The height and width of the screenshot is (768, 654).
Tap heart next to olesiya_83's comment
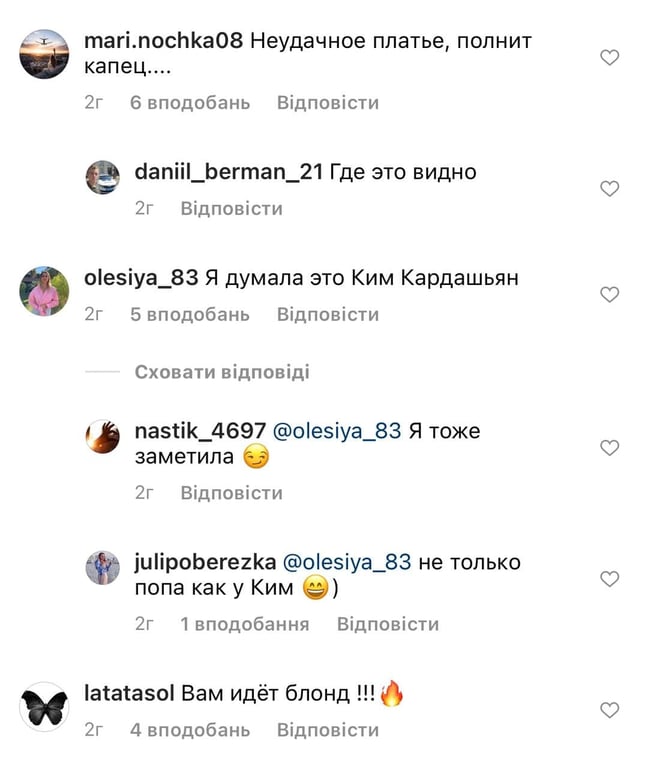609,294
